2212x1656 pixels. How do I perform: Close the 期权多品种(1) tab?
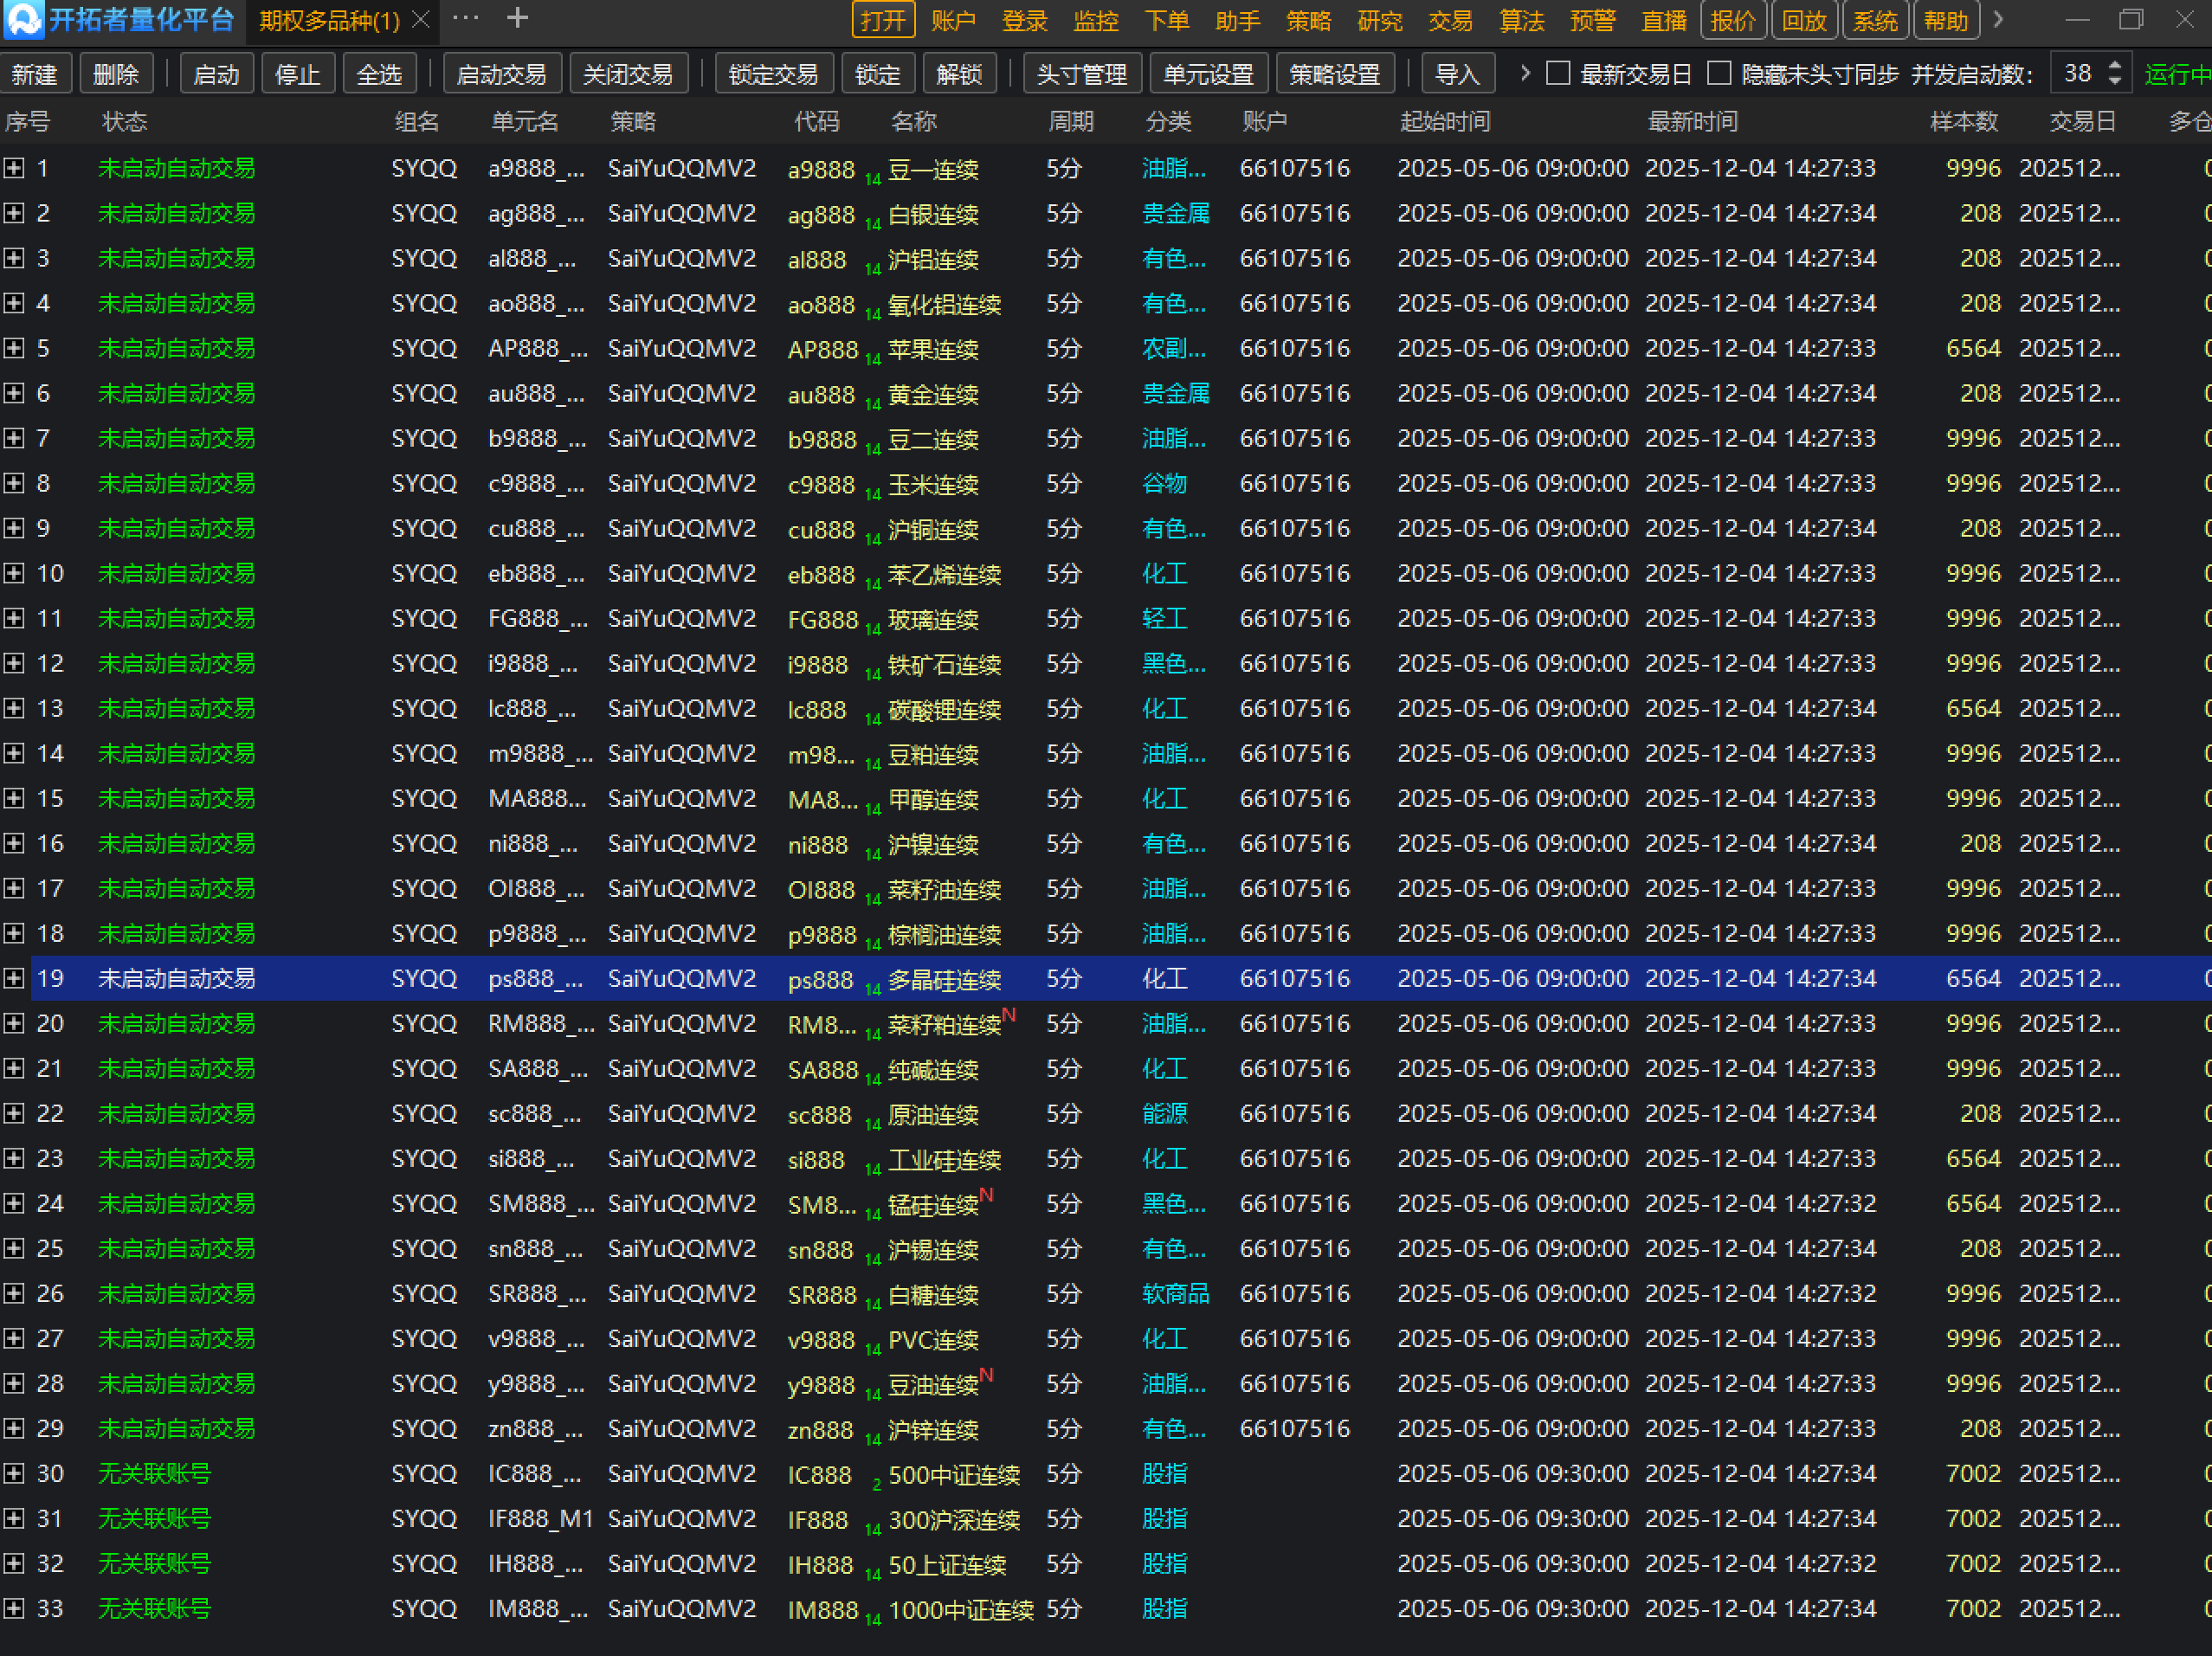click(421, 20)
